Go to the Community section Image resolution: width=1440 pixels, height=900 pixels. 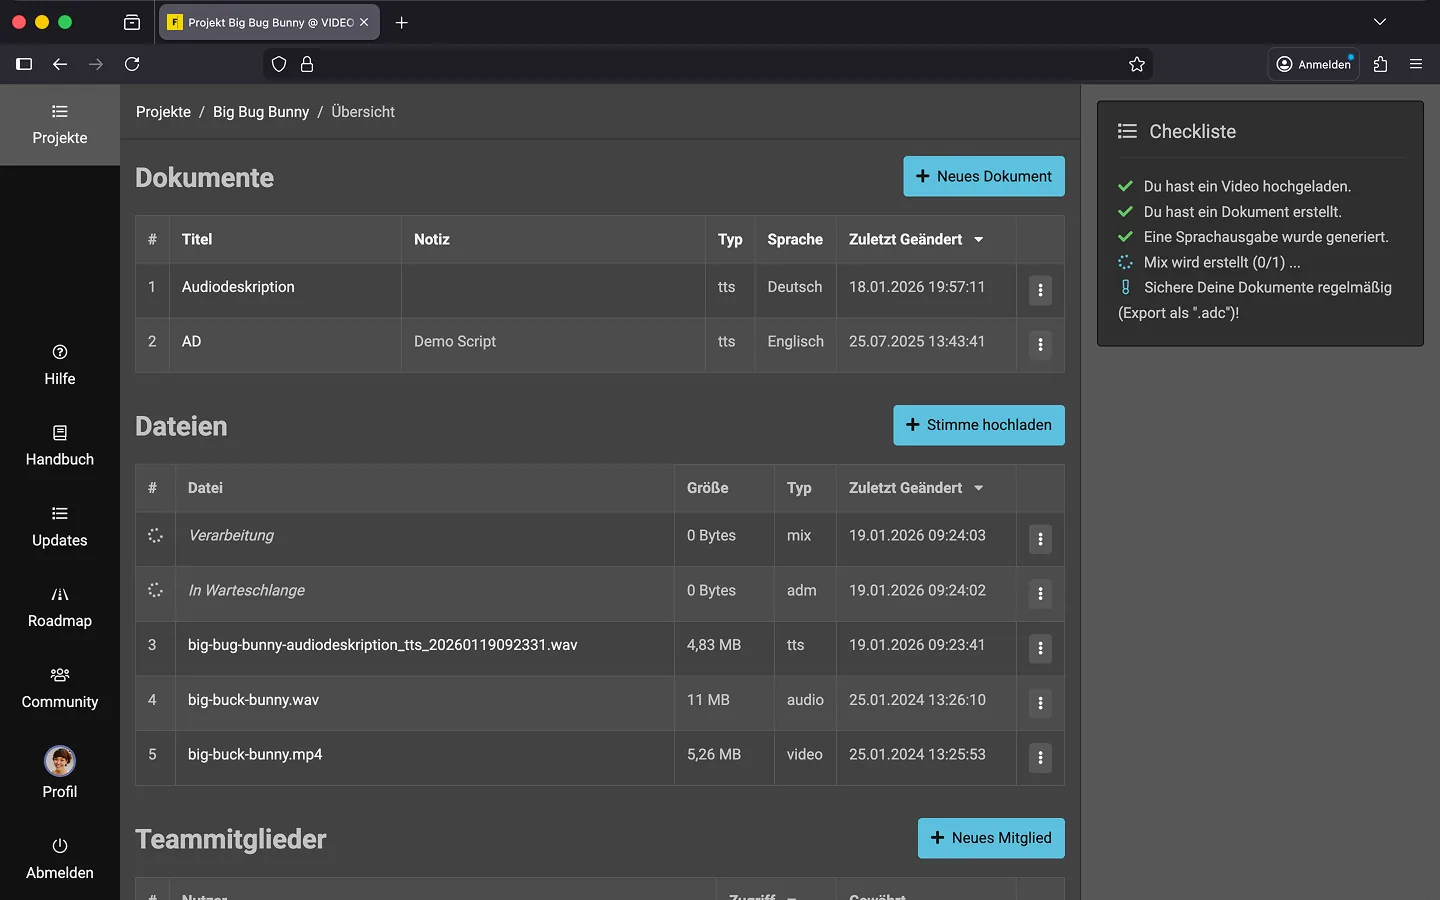[60, 688]
